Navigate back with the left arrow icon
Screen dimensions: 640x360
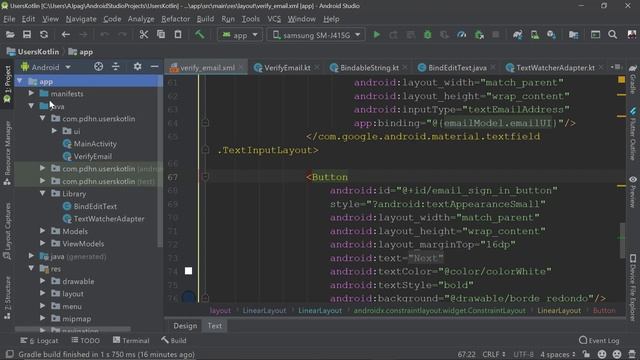pyautogui.click(x=66, y=35)
